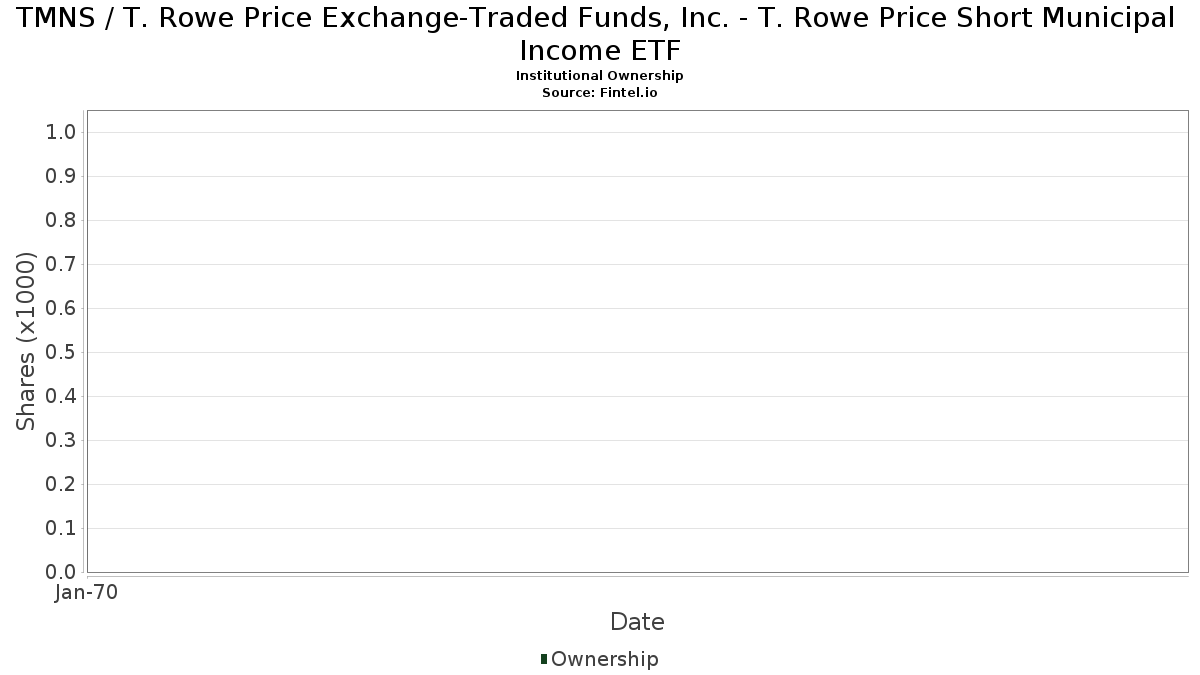Click the 0.7 y-axis tick label
Screen dimensions: 1200x675
click(61, 265)
